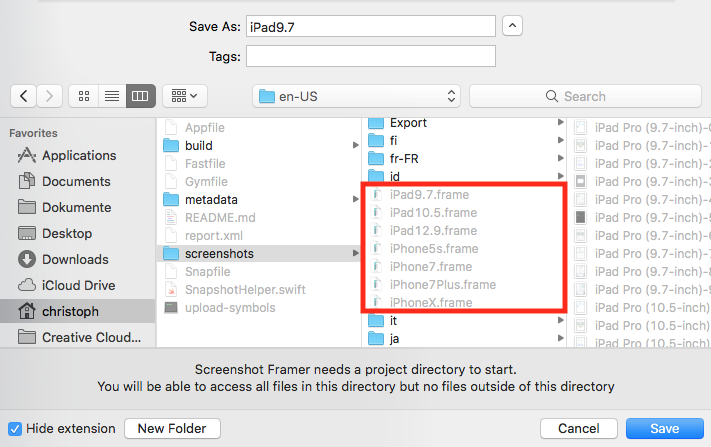Image resolution: width=711 pixels, height=447 pixels.
Task: Switch to icon view
Action: [x=84, y=96]
